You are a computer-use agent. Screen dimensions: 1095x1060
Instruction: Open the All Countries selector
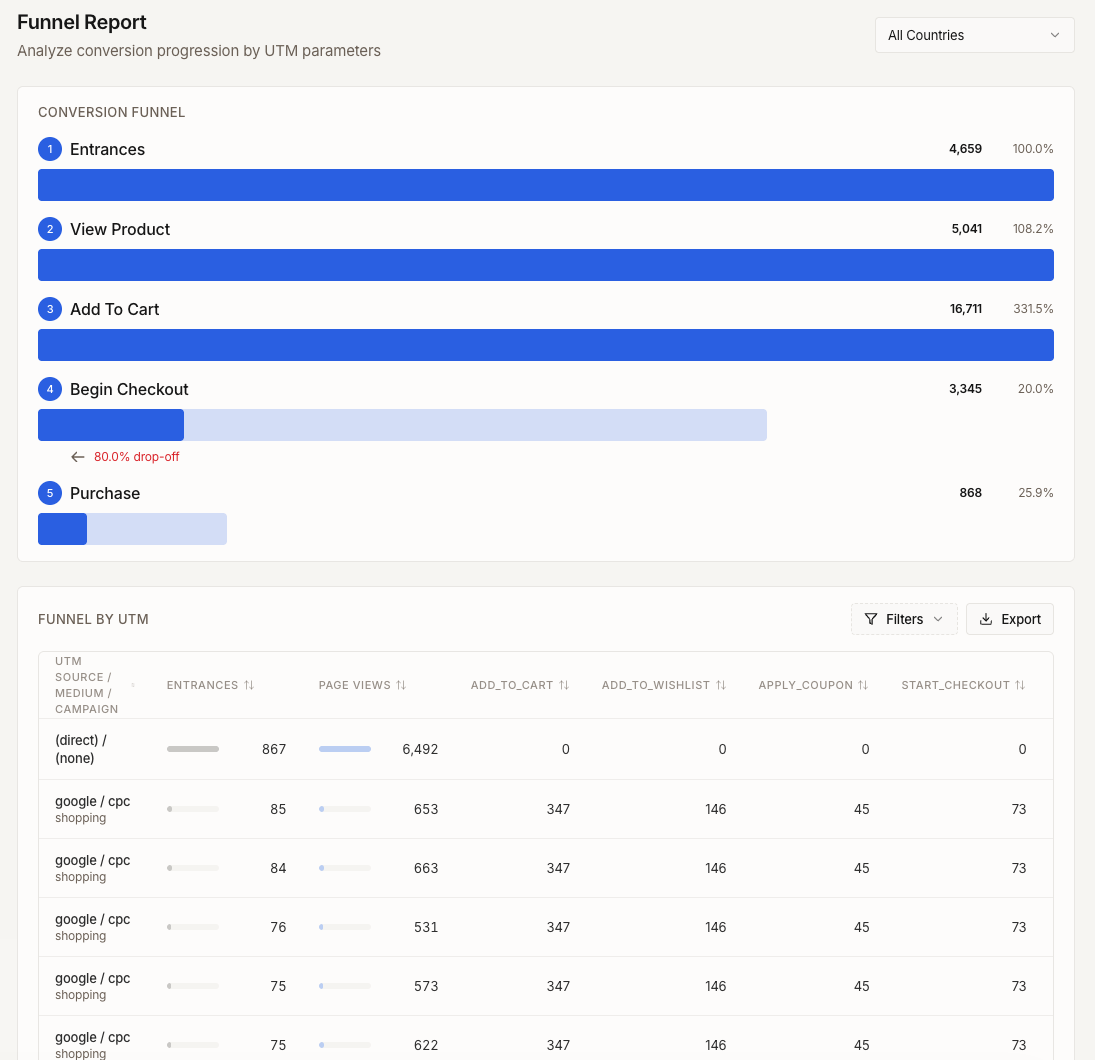pyautogui.click(x=973, y=35)
